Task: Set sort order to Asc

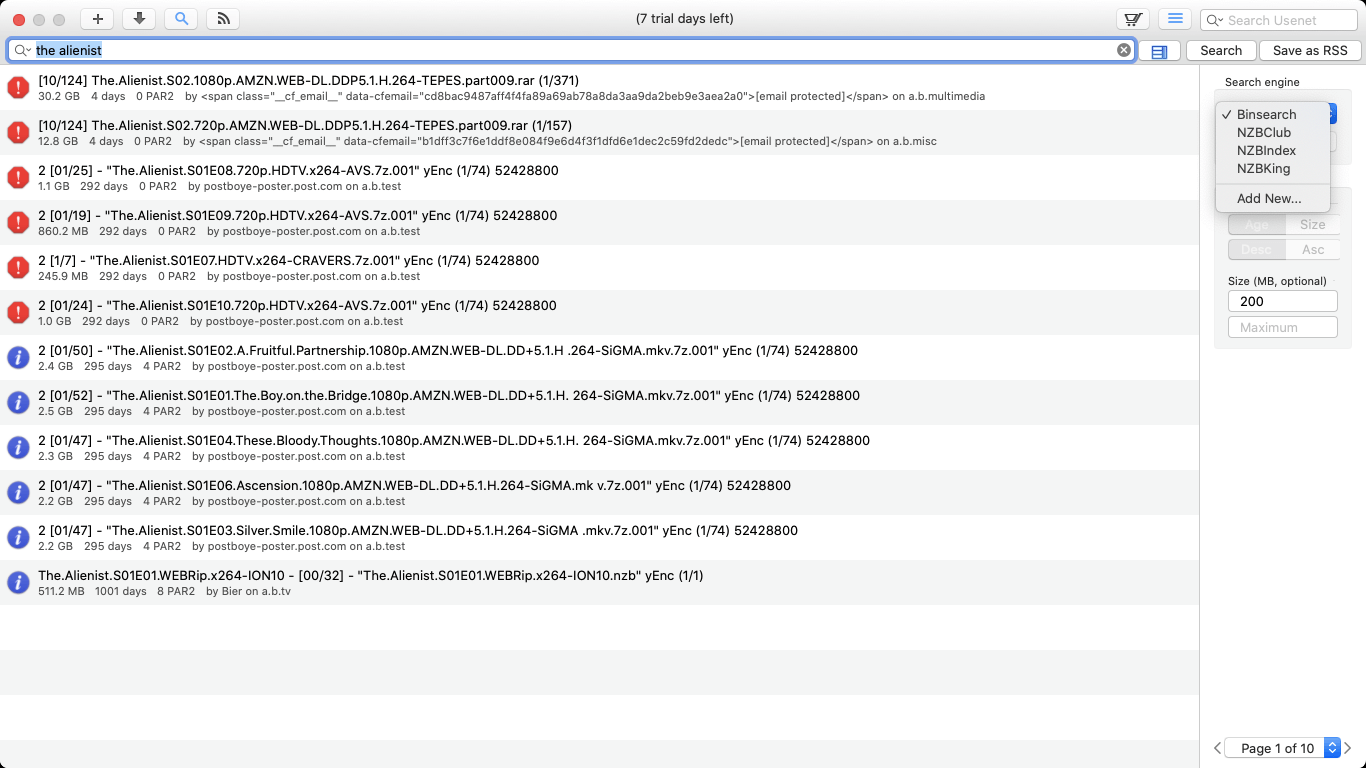Action: pyautogui.click(x=1313, y=249)
